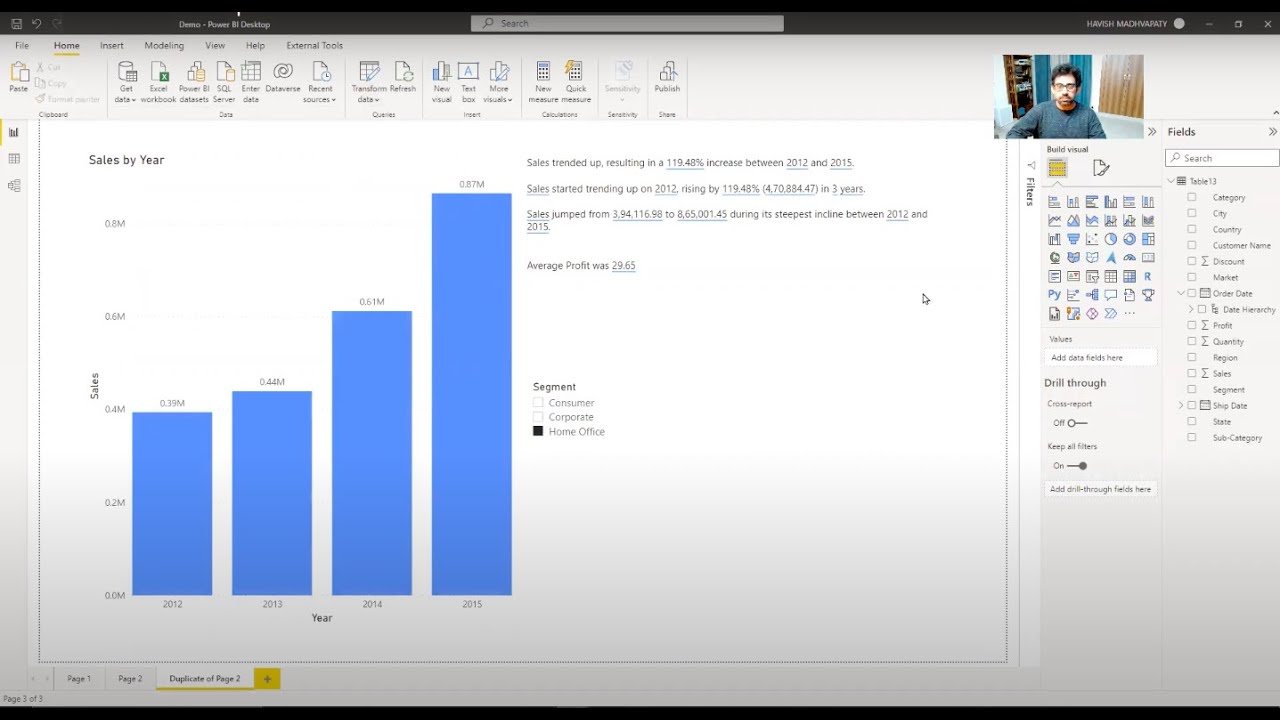Open the View ribbon tab
The width and height of the screenshot is (1280, 720).
(215, 45)
